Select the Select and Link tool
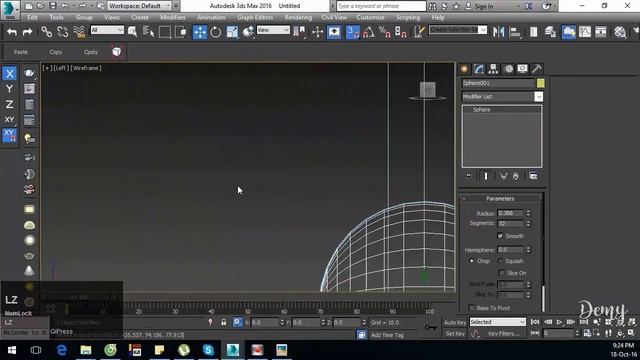 tap(47, 32)
